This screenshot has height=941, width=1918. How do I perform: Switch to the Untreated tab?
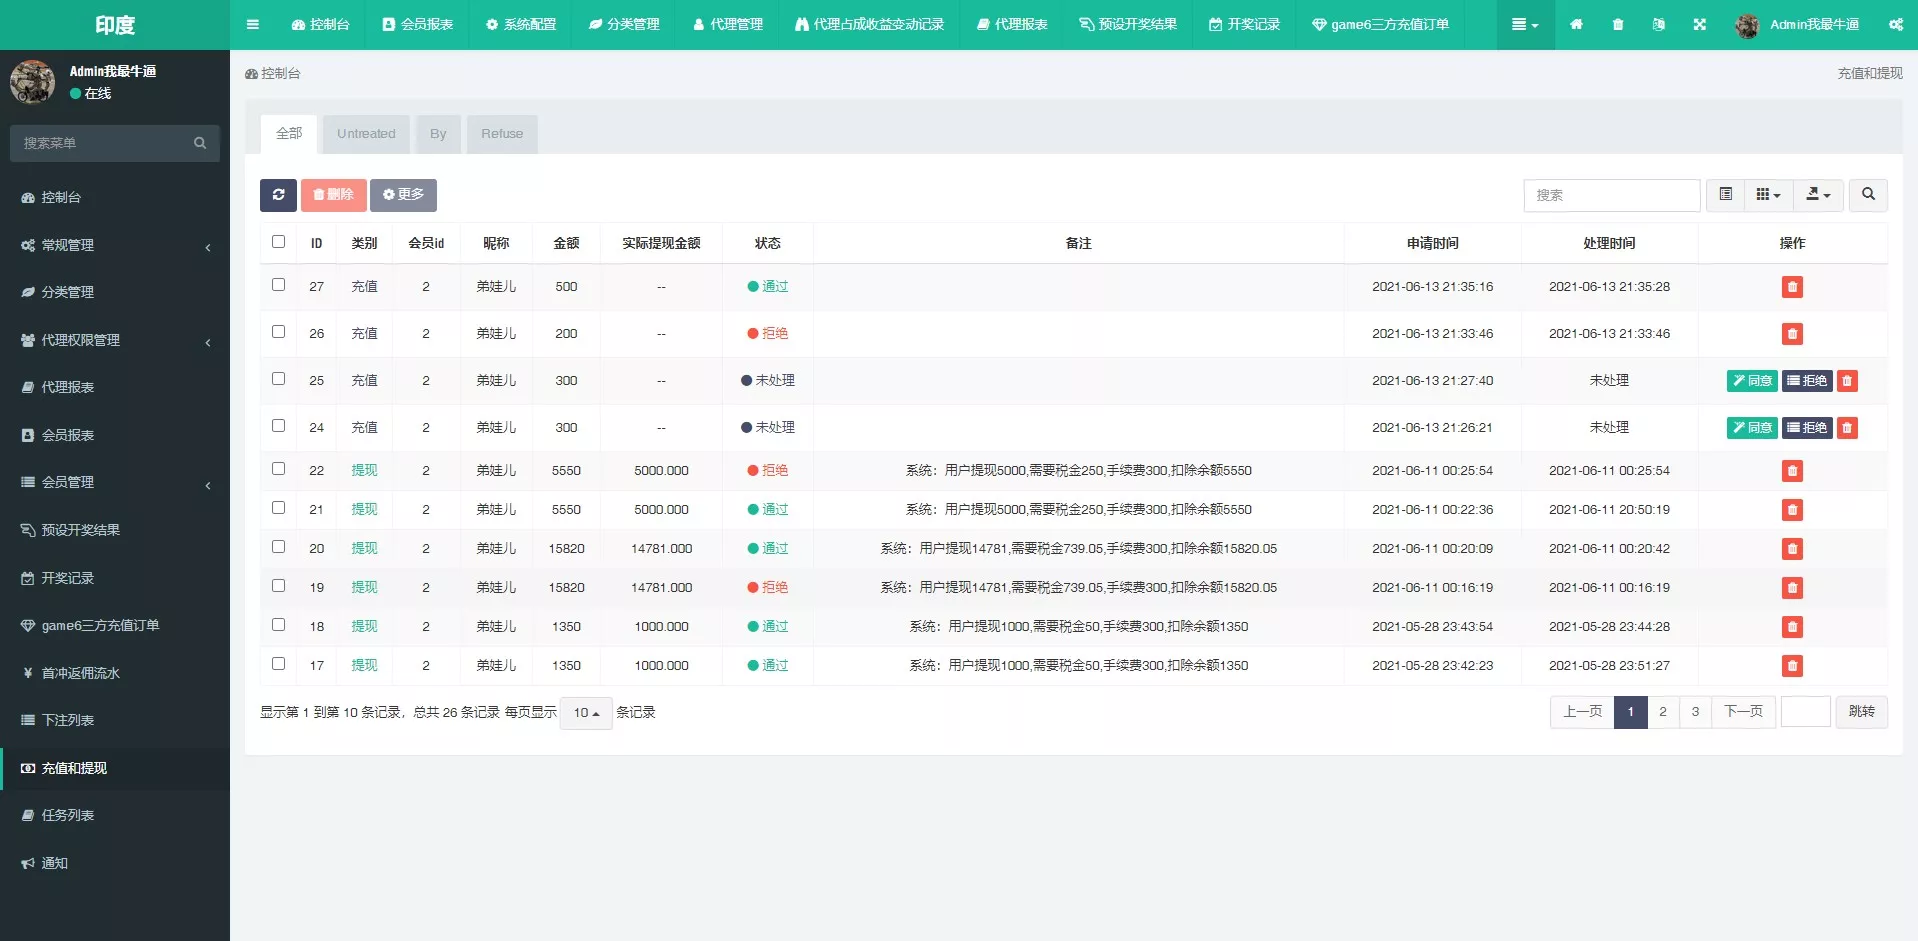coord(366,133)
